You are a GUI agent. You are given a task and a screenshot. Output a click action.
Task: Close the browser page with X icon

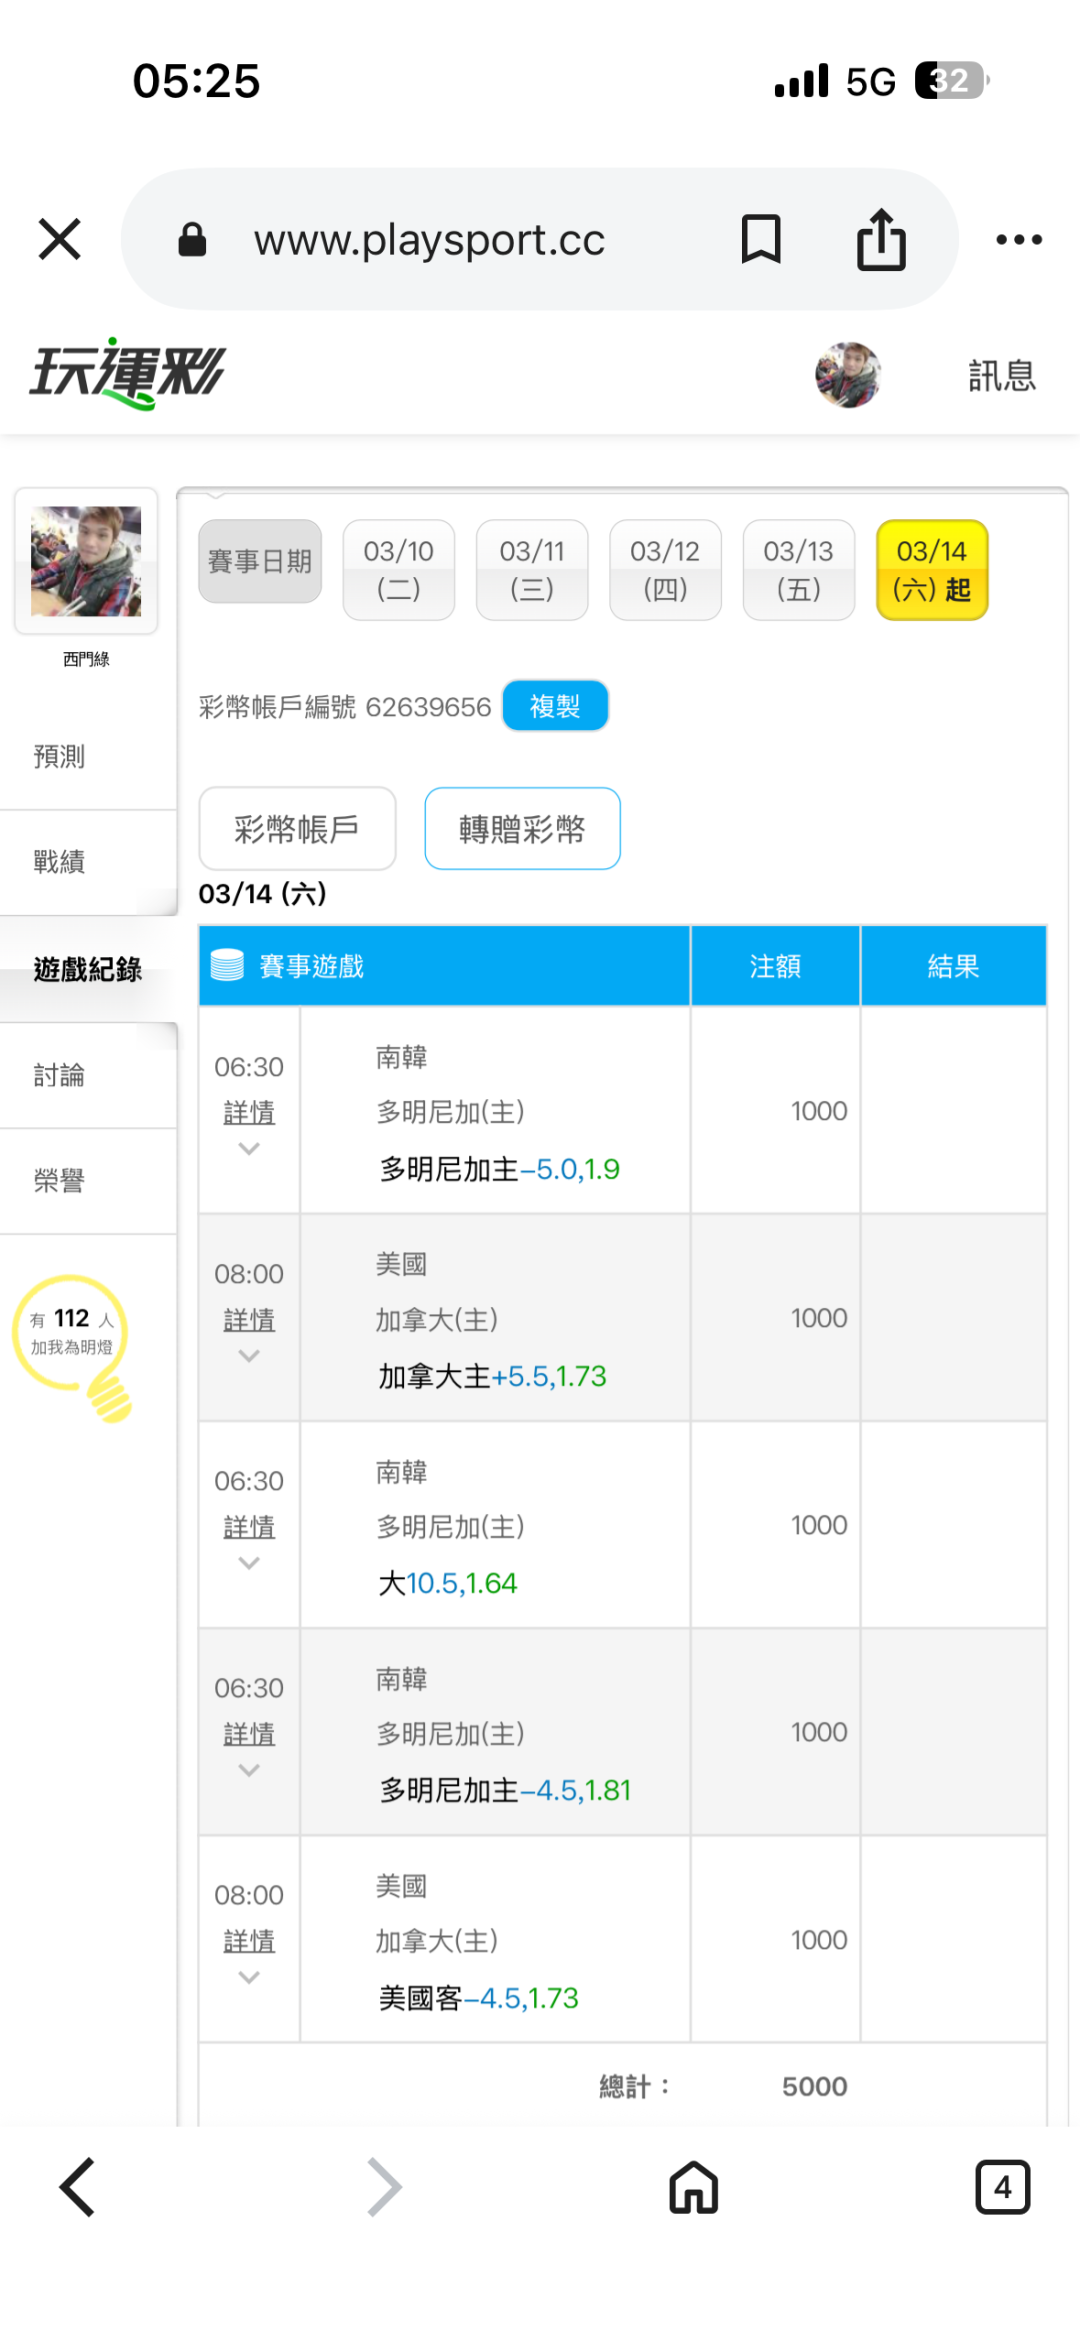click(x=60, y=240)
